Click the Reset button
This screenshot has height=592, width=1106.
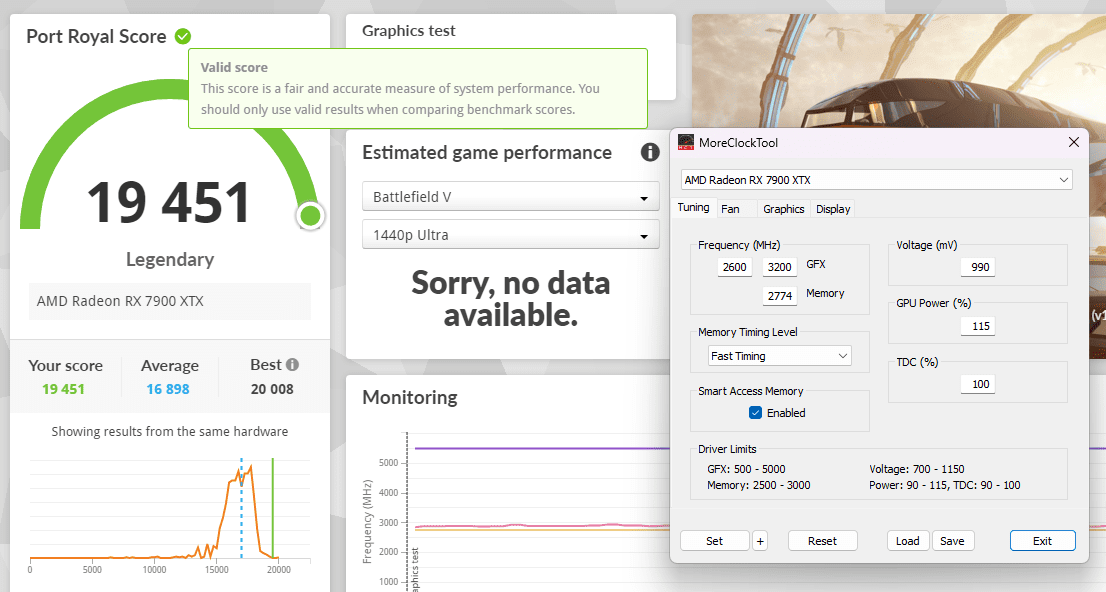point(822,541)
